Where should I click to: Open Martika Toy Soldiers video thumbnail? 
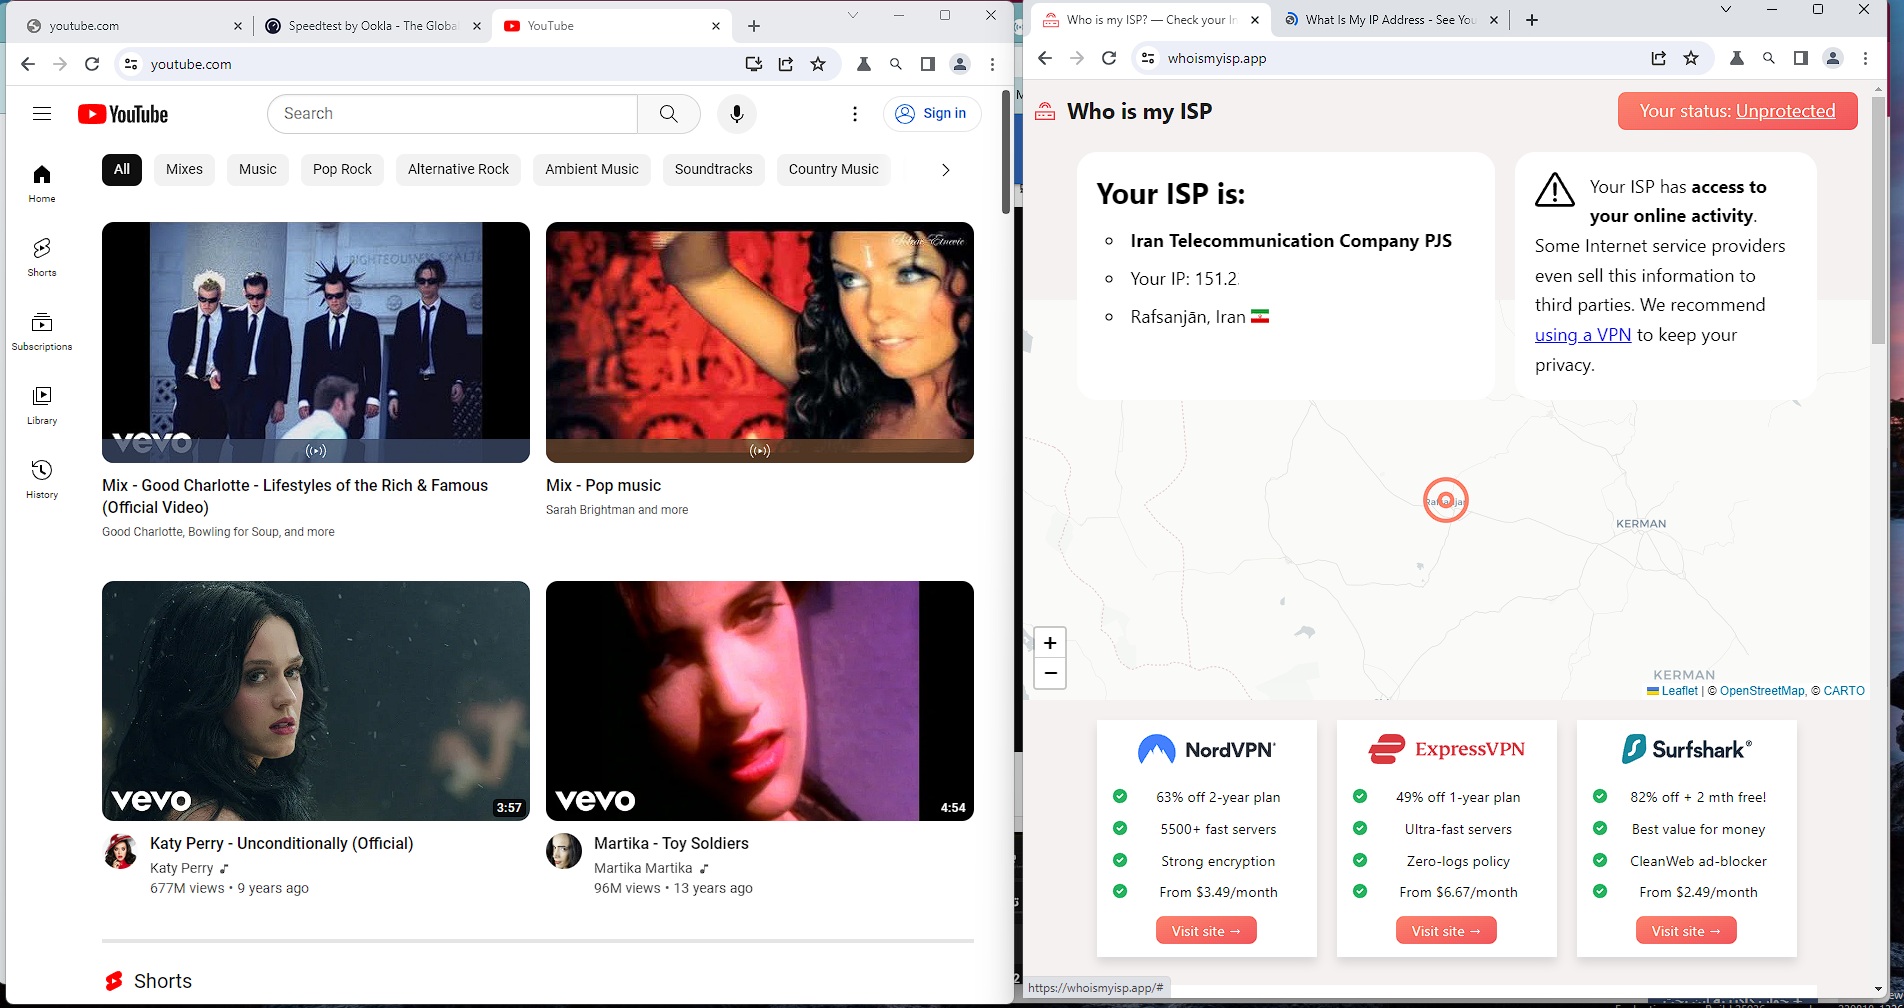point(760,701)
